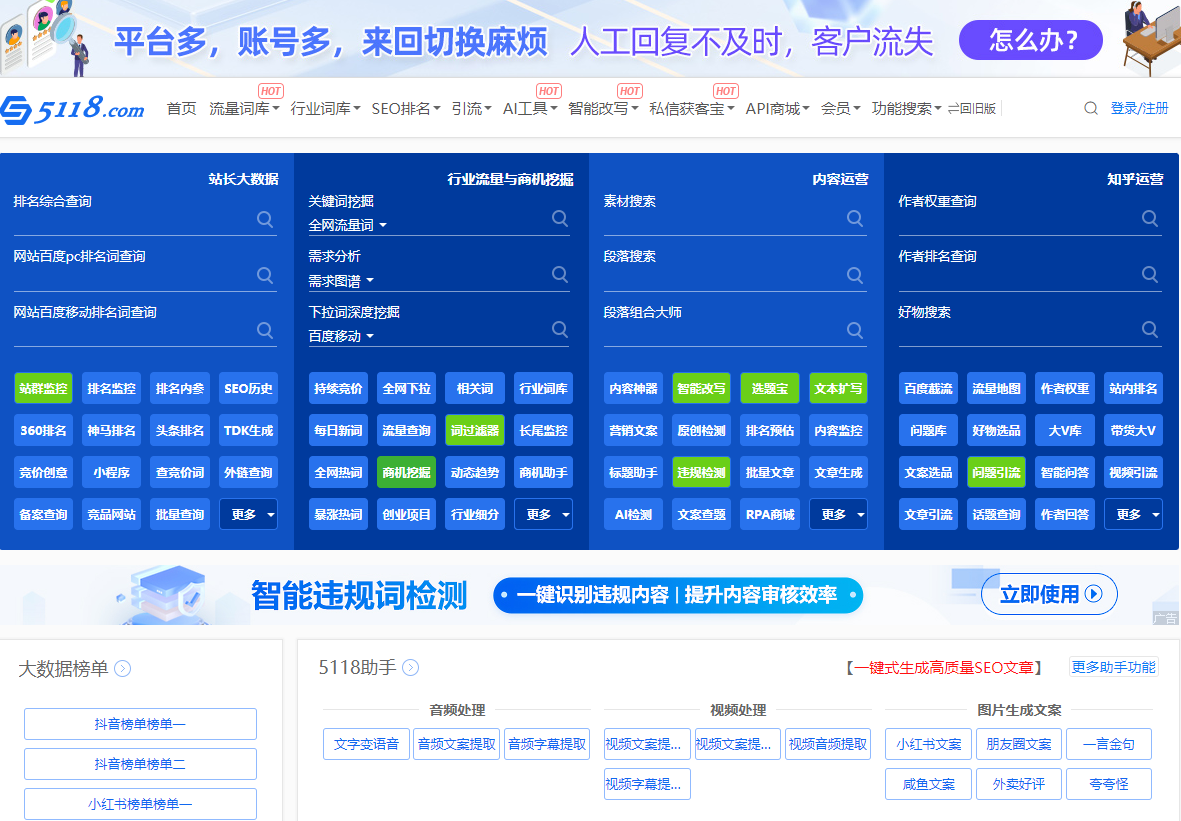Open 私信获客宝 menu

click(691, 108)
